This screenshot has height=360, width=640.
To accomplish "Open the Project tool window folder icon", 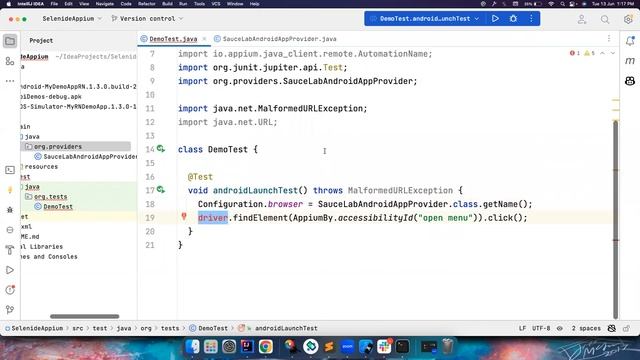I will point(10,41).
